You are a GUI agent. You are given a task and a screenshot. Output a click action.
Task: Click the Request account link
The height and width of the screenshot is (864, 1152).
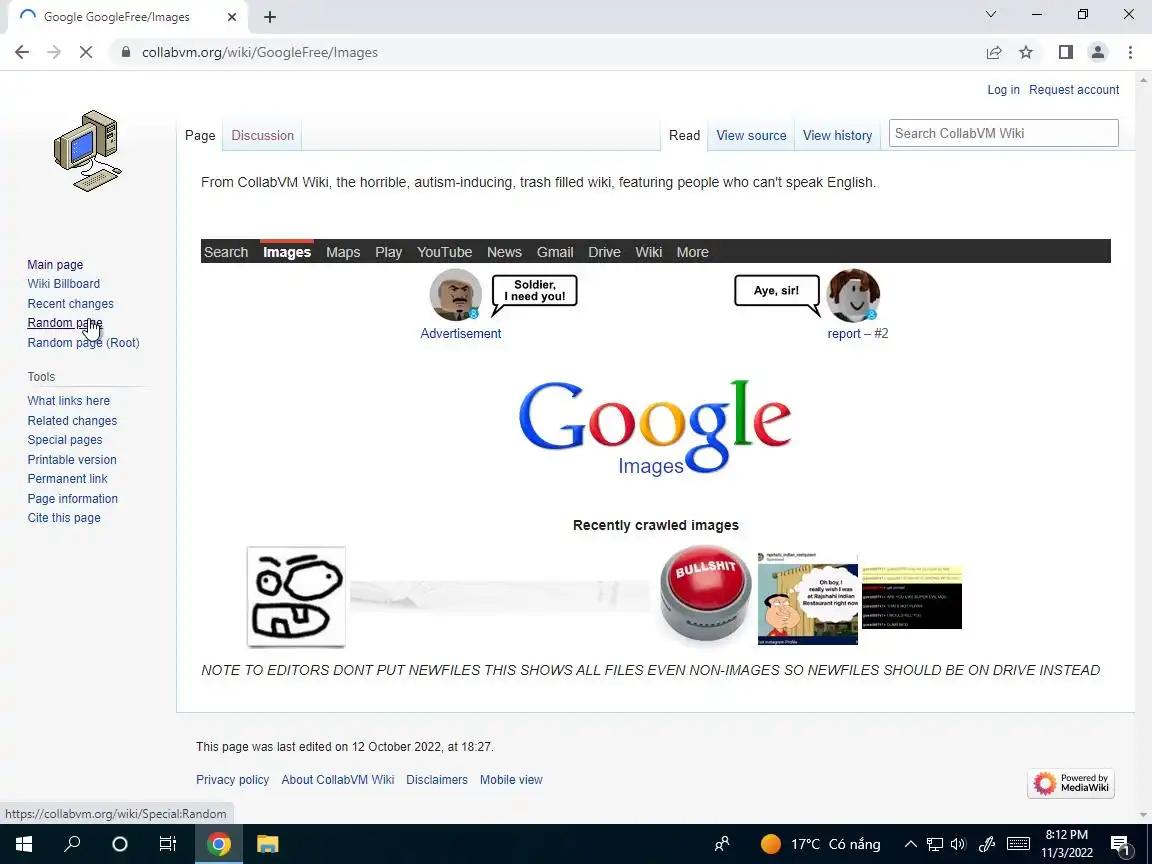pos(1074,90)
